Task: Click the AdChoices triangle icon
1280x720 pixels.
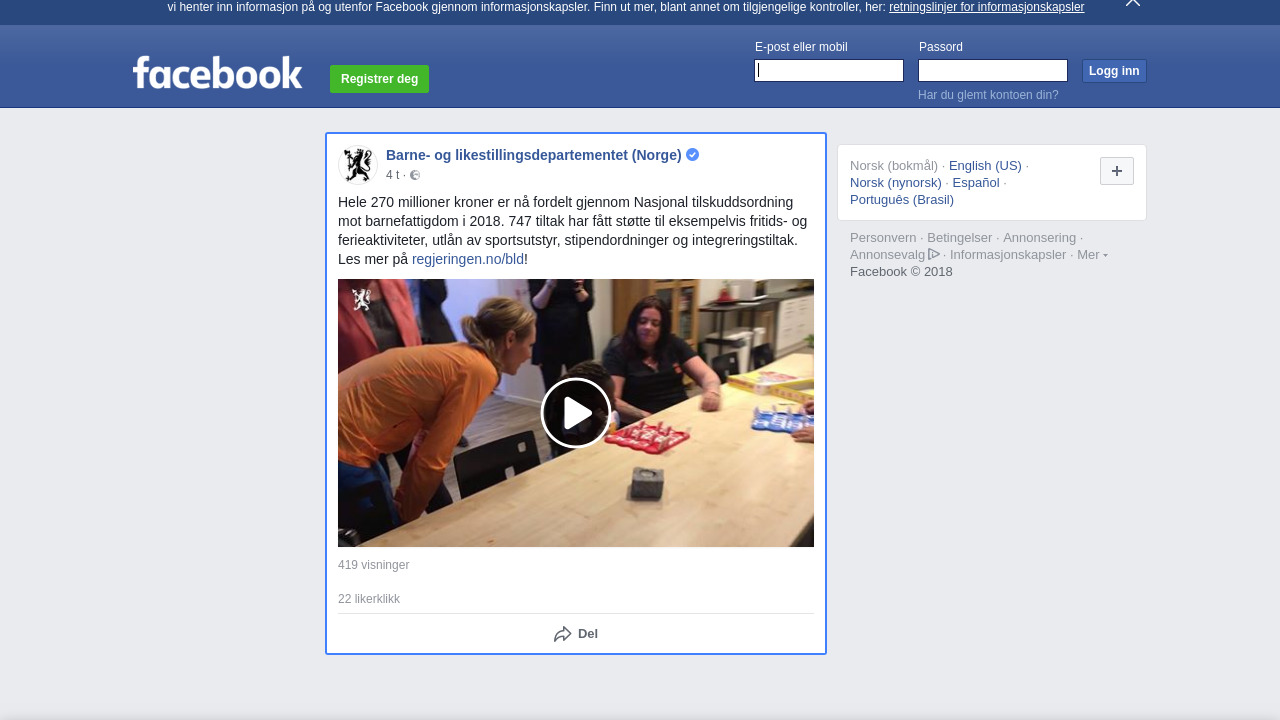Action: pyautogui.click(x=934, y=254)
